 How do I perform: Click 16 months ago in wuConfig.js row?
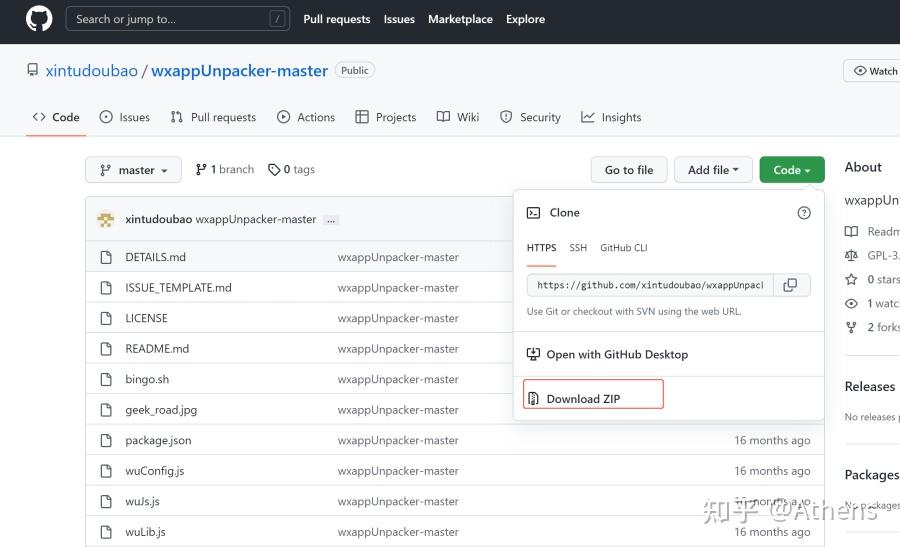pos(772,471)
